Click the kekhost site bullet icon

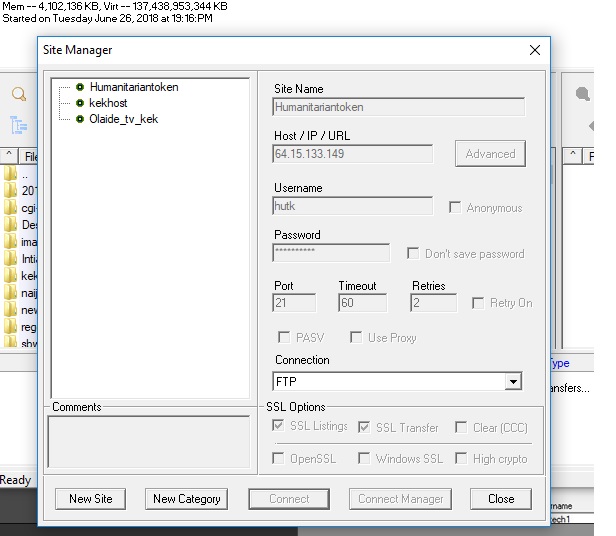point(80,103)
